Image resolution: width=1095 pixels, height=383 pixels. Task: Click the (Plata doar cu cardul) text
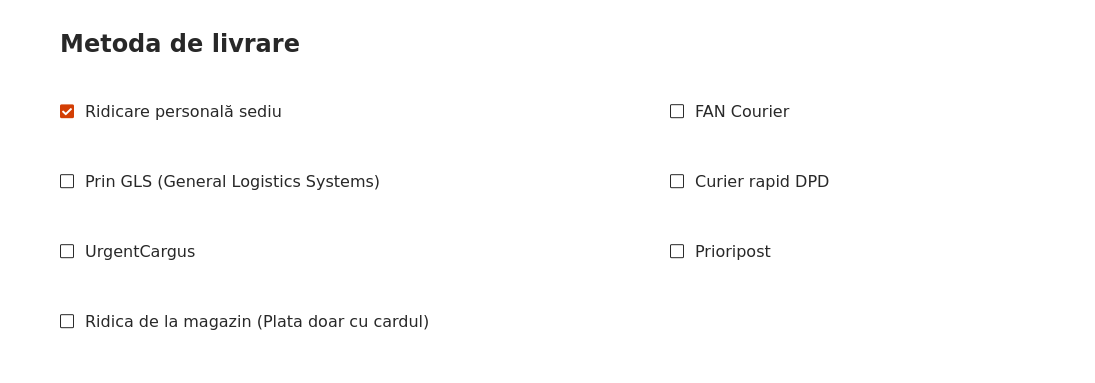(x=343, y=321)
